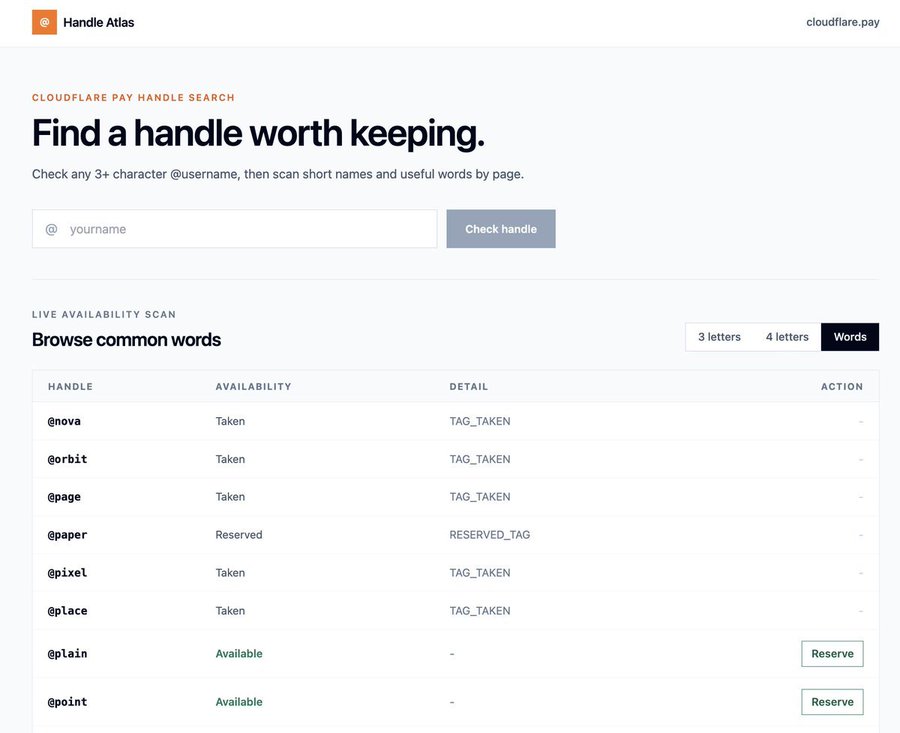This screenshot has width=900, height=733.
Task: Click the HANDLE column header
Action: (70, 387)
